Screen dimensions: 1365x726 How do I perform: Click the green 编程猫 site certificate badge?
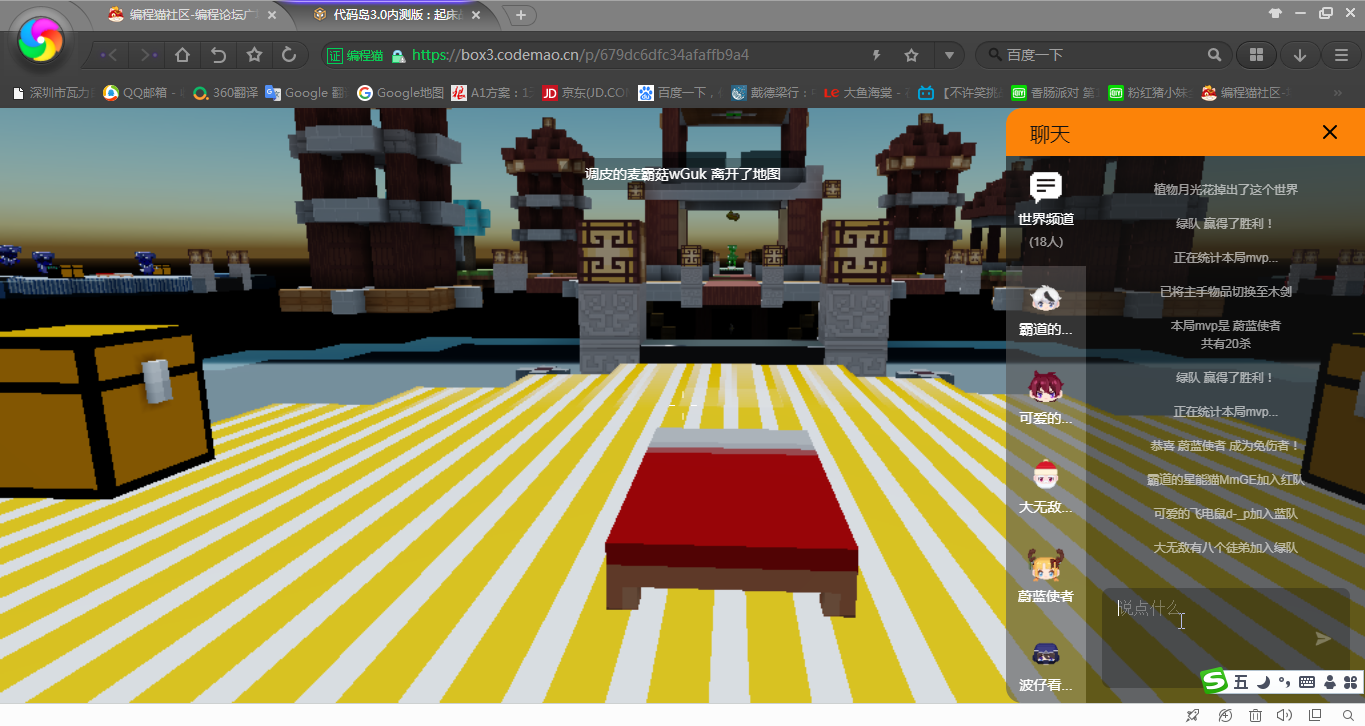(356, 55)
